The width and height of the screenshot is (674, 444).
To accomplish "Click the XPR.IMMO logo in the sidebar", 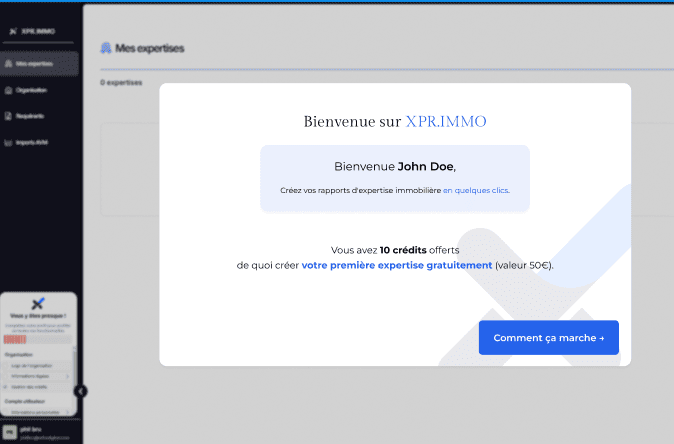I will click(32, 31).
